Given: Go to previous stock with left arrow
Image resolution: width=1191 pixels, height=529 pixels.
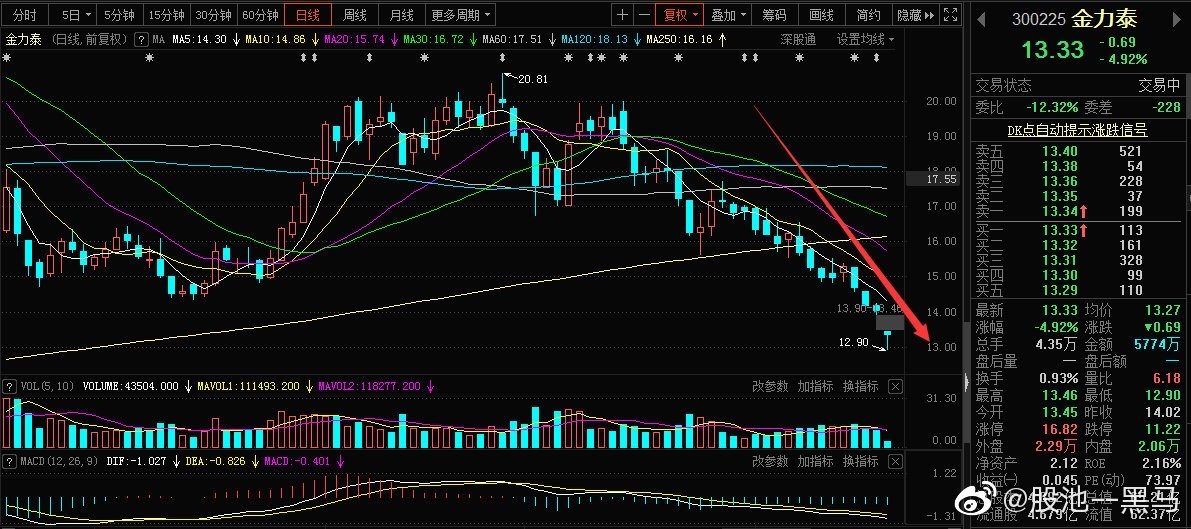Looking at the screenshot, I should click(982, 19).
